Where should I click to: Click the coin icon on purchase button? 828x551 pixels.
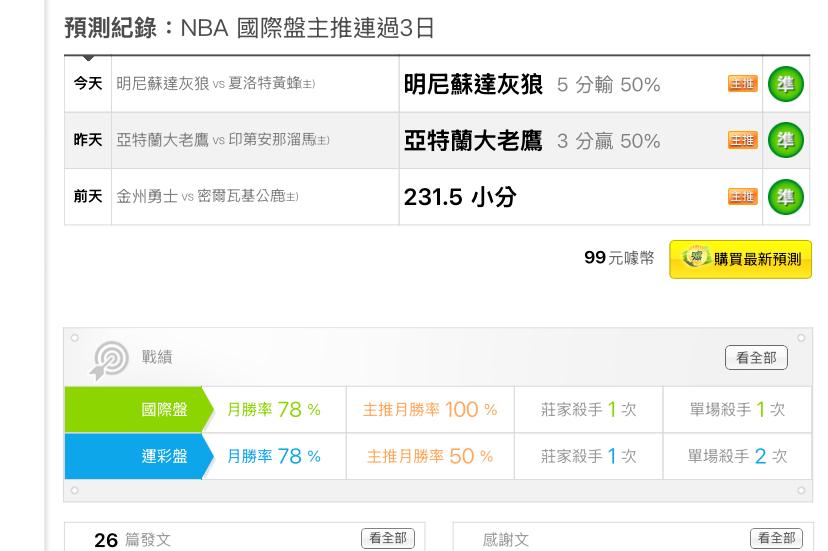coord(695,258)
